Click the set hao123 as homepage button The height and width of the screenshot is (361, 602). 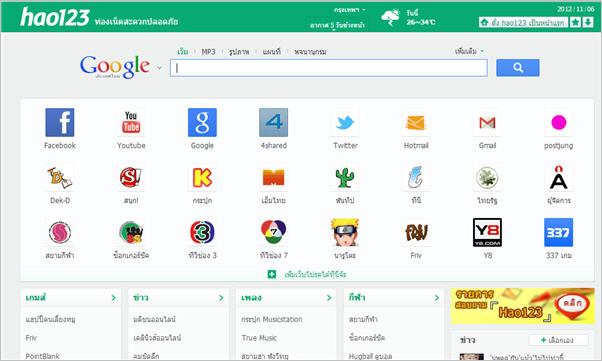[523, 23]
